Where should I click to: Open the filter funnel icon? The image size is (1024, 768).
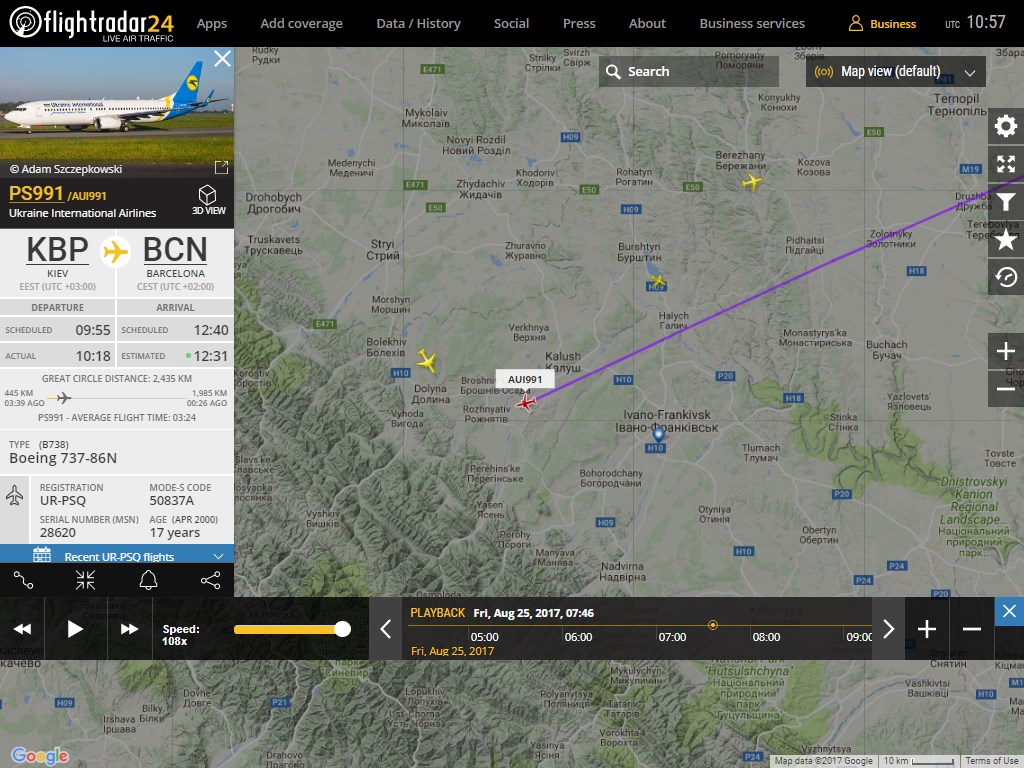(x=1006, y=202)
